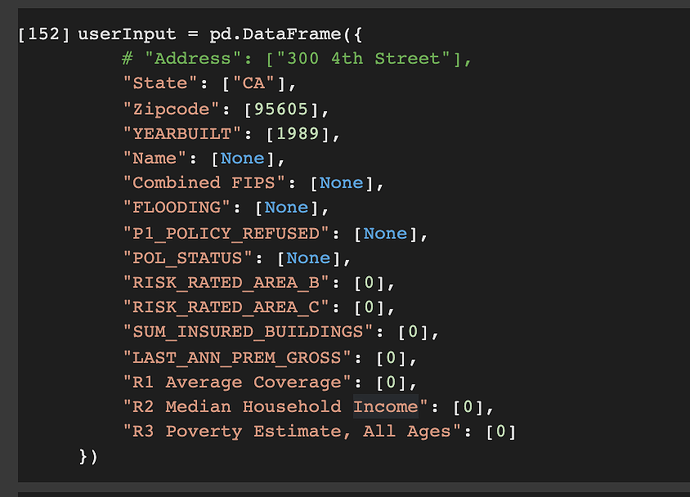The width and height of the screenshot is (690, 497).
Task: Click the "R3 Poverty Estimate, All Ages" key
Action: (295, 431)
